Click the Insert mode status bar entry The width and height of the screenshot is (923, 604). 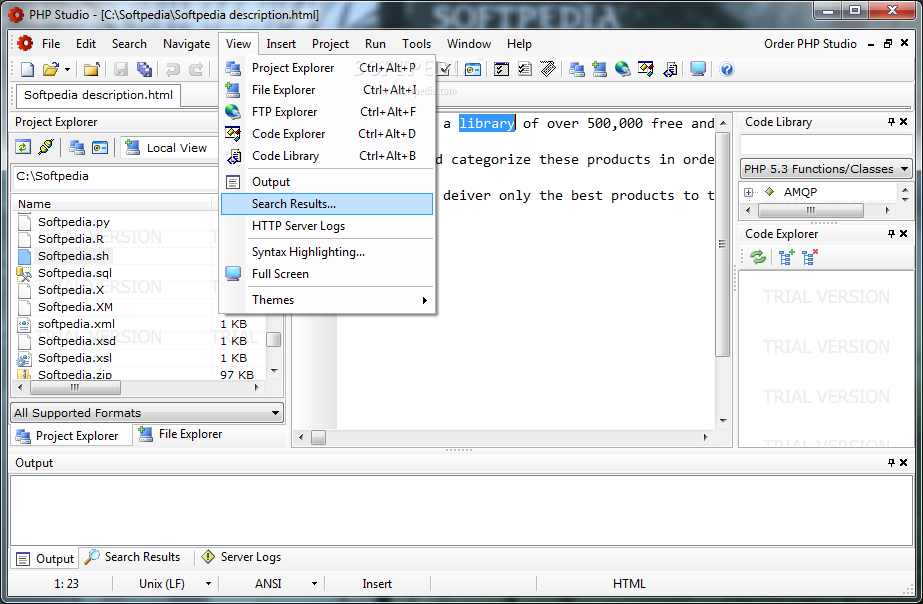(377, 584)
